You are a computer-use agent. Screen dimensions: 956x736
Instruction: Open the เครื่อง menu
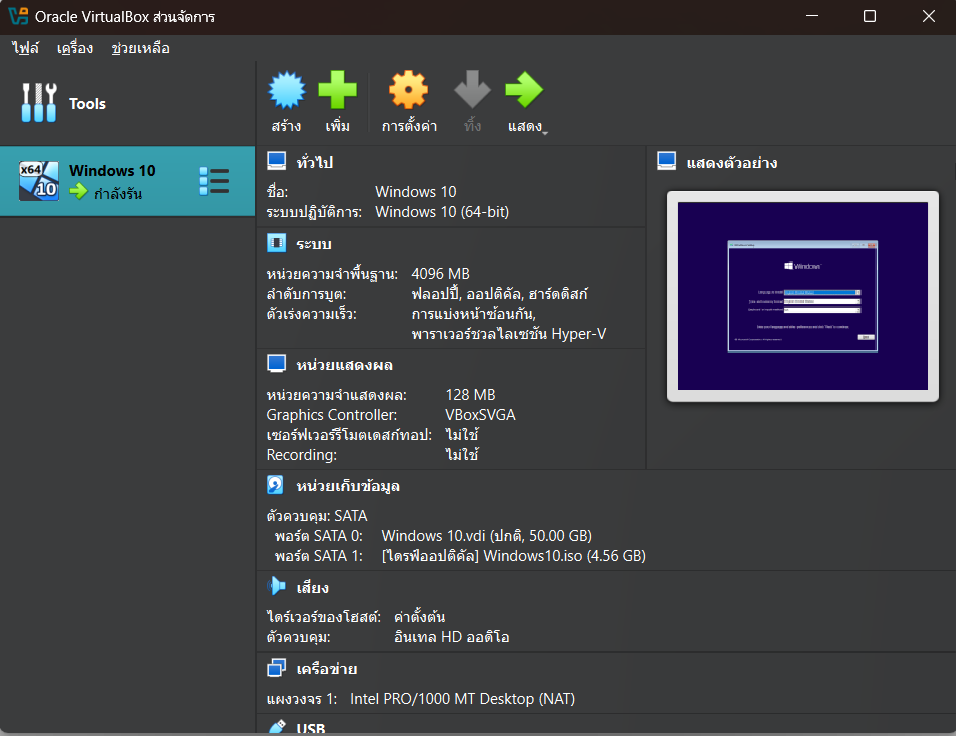pos(75,48)
